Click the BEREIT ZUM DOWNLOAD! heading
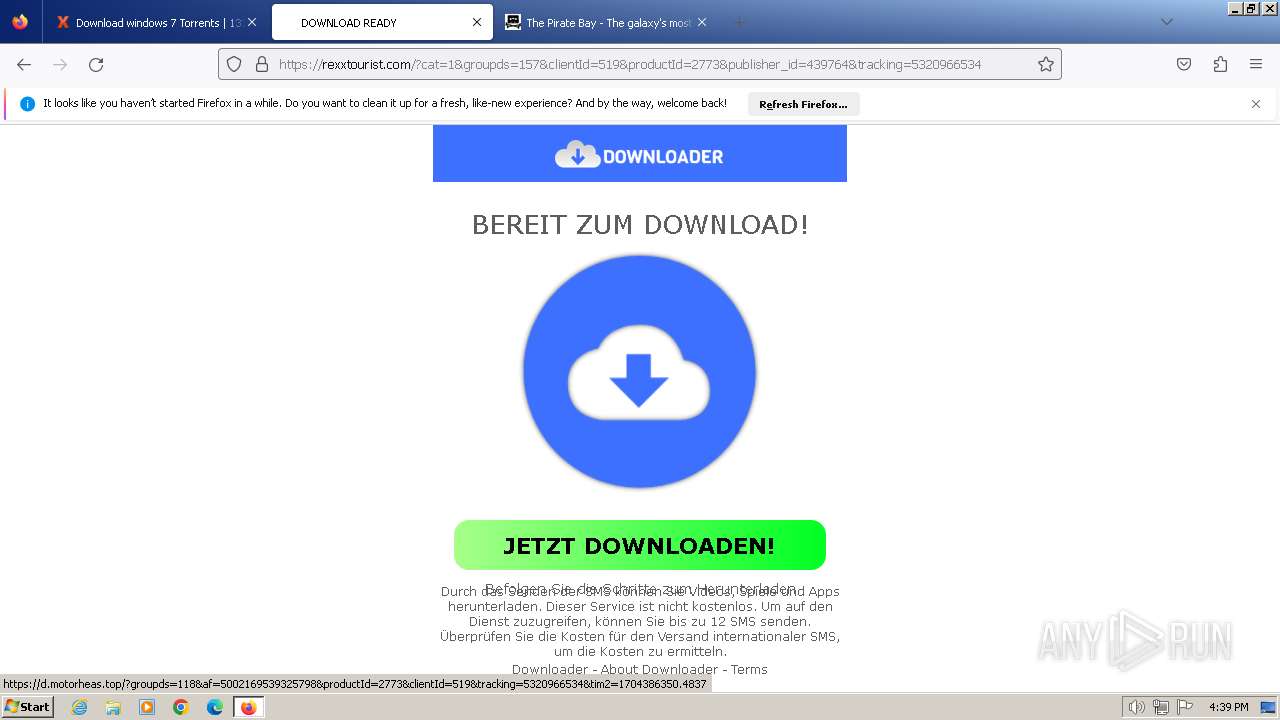Image resolution: width=1280 pixels, height=720 pixels. 640,224
